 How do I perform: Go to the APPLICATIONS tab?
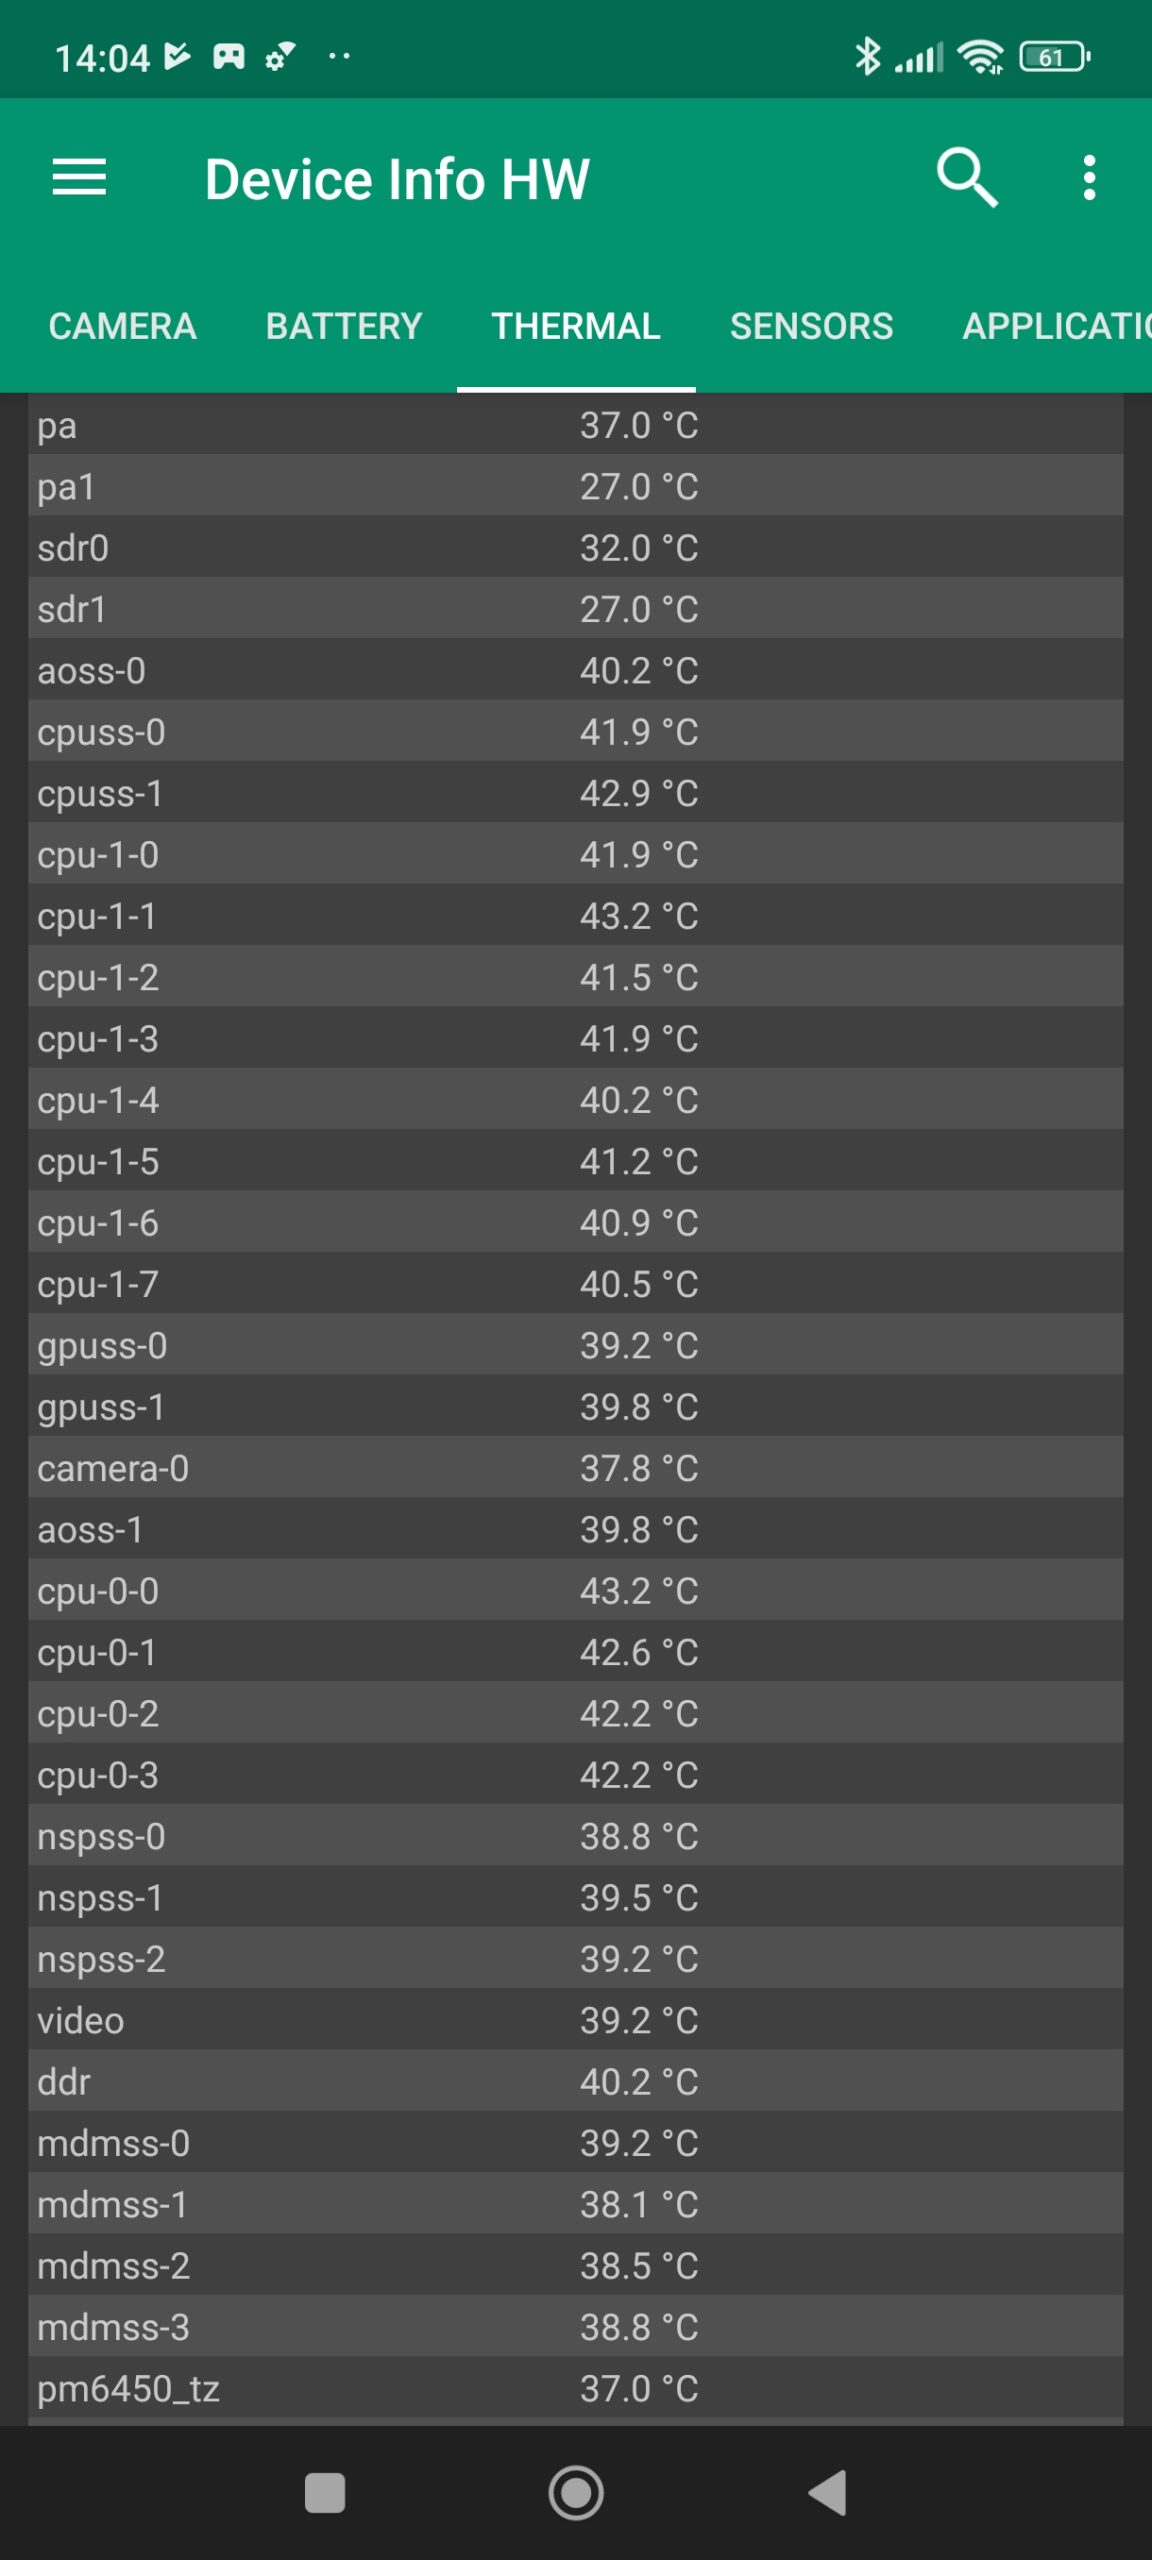point(1055,326)
